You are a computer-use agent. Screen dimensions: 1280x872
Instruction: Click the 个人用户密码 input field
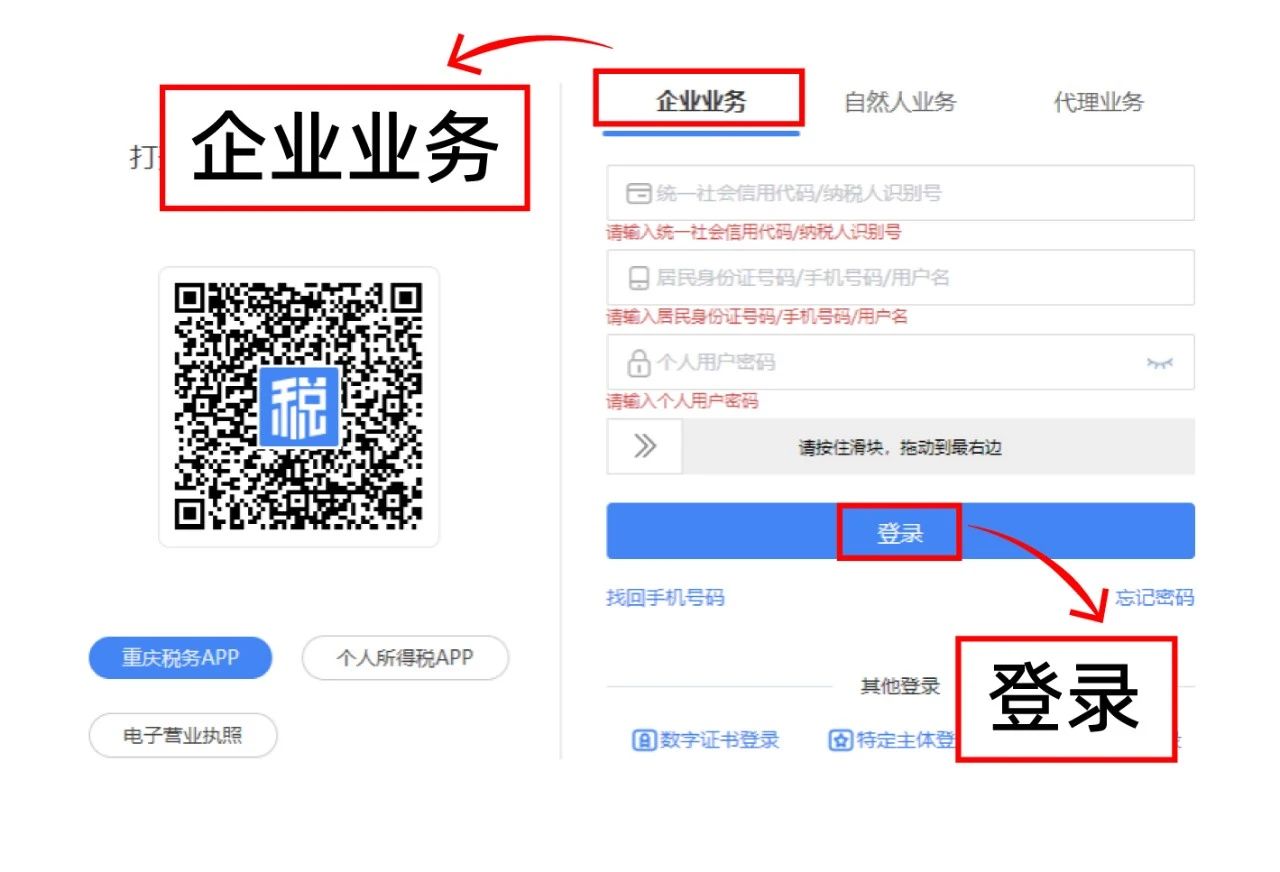point(900,362)
